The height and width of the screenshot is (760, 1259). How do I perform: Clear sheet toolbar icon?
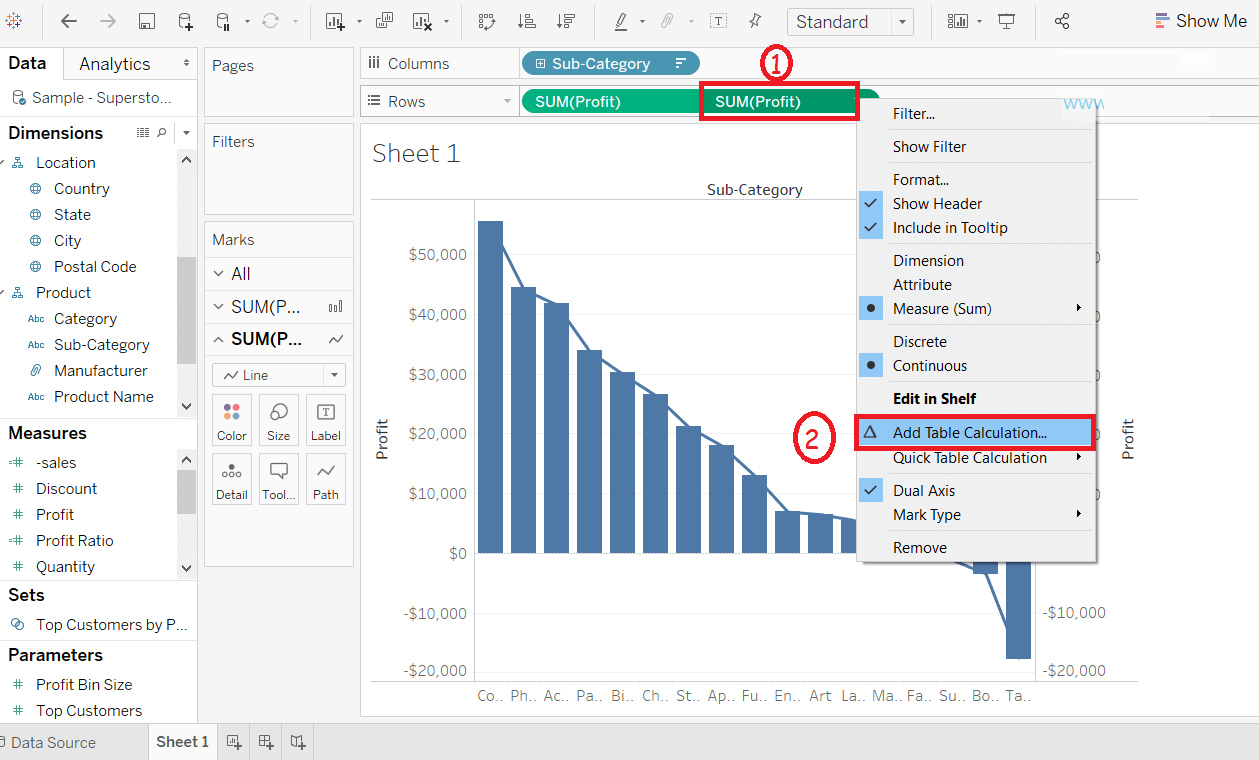pyautogui.click(x=423, y=21)
